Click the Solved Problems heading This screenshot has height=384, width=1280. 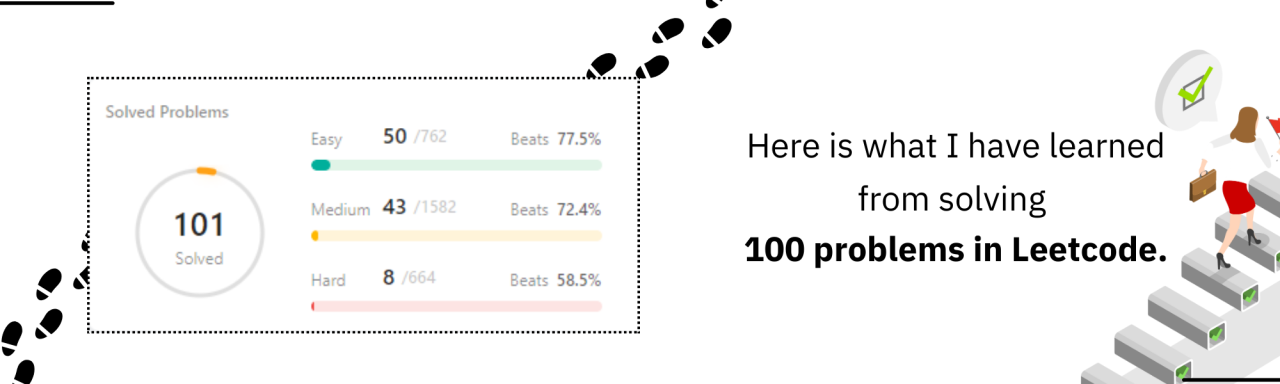pos(167,112)
